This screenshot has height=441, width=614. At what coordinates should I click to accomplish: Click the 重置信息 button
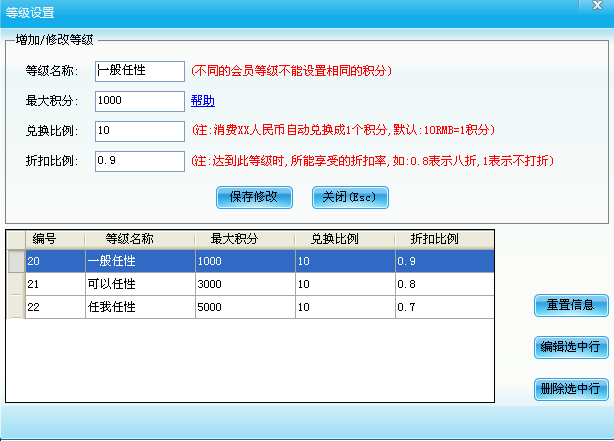tap(571, 305)
